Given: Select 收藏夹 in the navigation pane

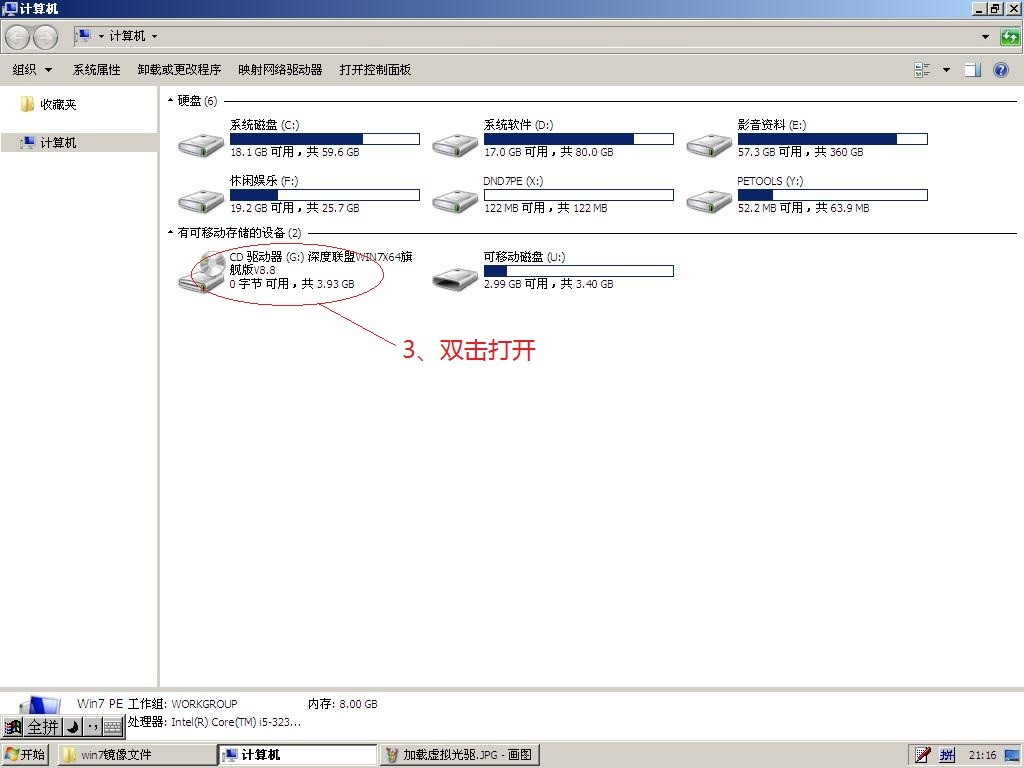Looking at the screenshot, I should (58, 104).
